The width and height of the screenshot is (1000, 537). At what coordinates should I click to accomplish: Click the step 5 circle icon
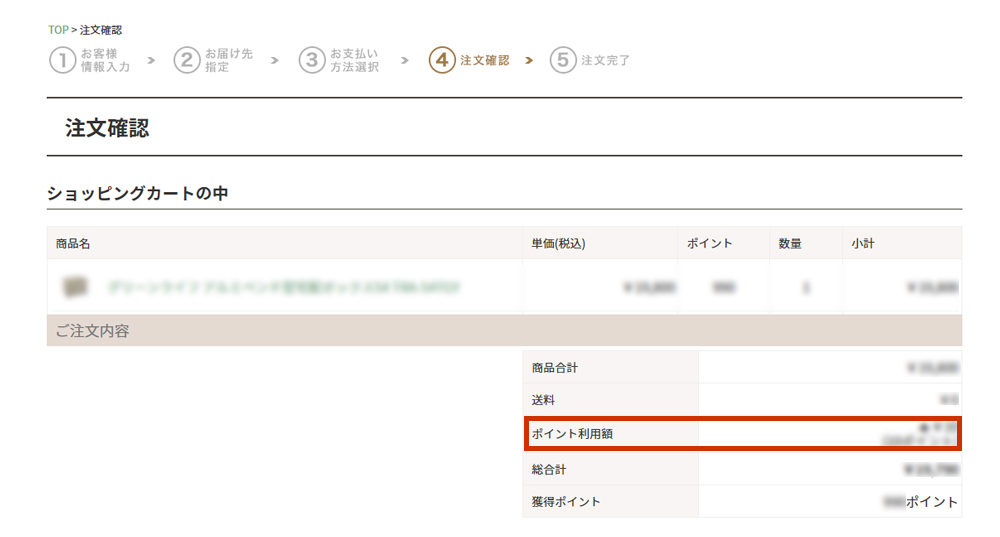[563, 60]
